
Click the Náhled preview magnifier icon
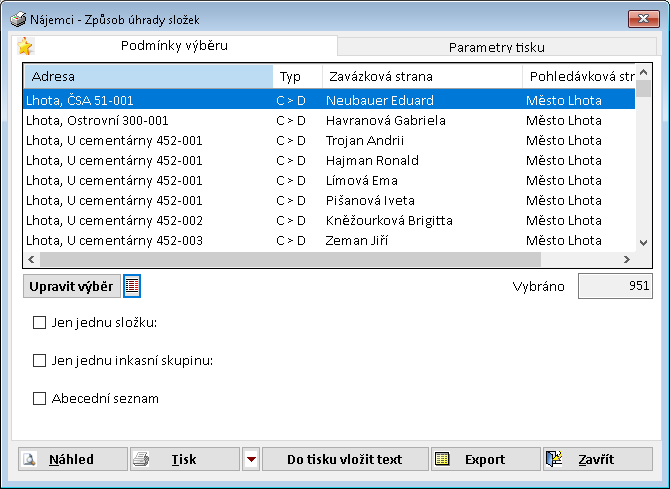click(30, 459)
